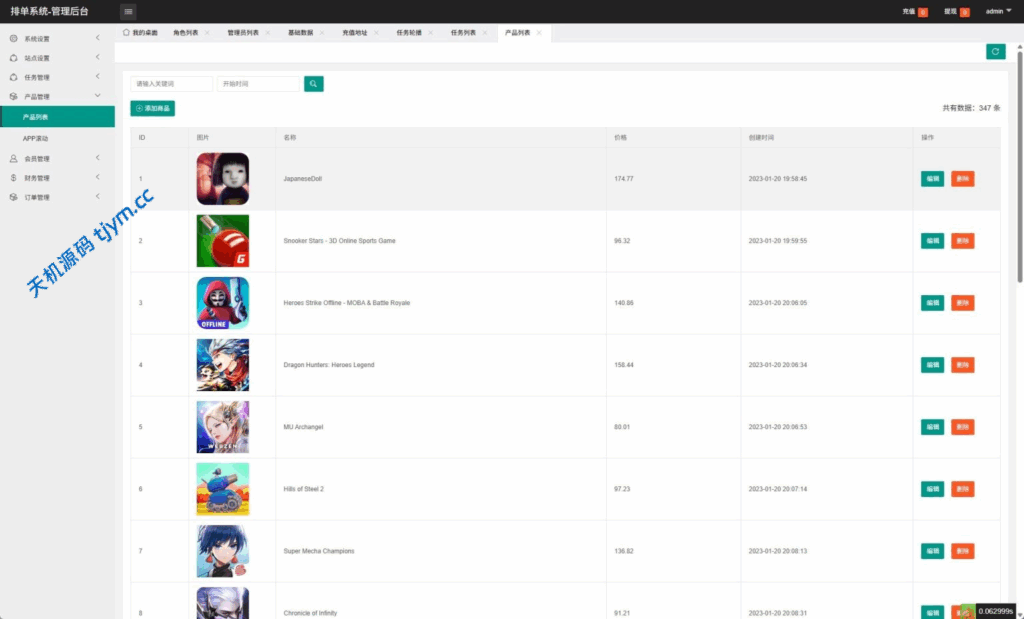The image size is (1024, 619).
Task: Open the JapaneseDoll product thumbnail
Action: [x=222, y=179]
